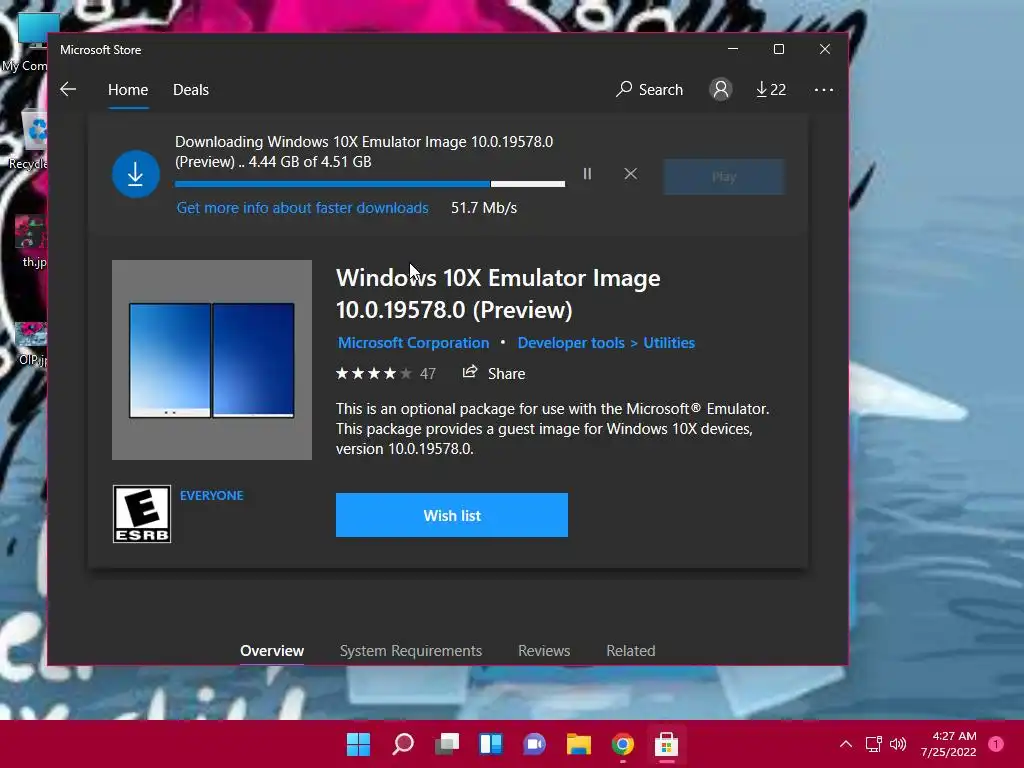Click the Microsoft Store taskbar icon
The image size is (1024, 768).
pos(666,744)
